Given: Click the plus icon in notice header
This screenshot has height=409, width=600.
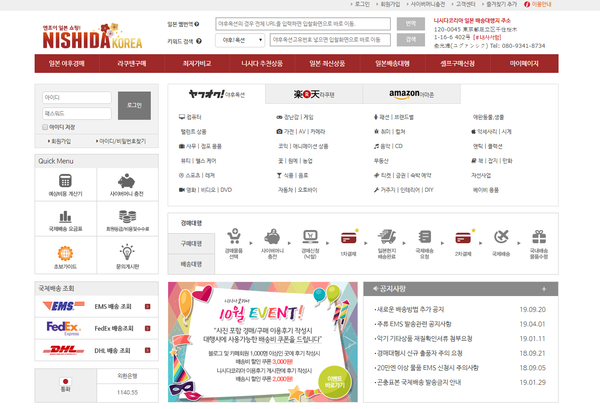Looking at the screenshot, I should point(544,289).
